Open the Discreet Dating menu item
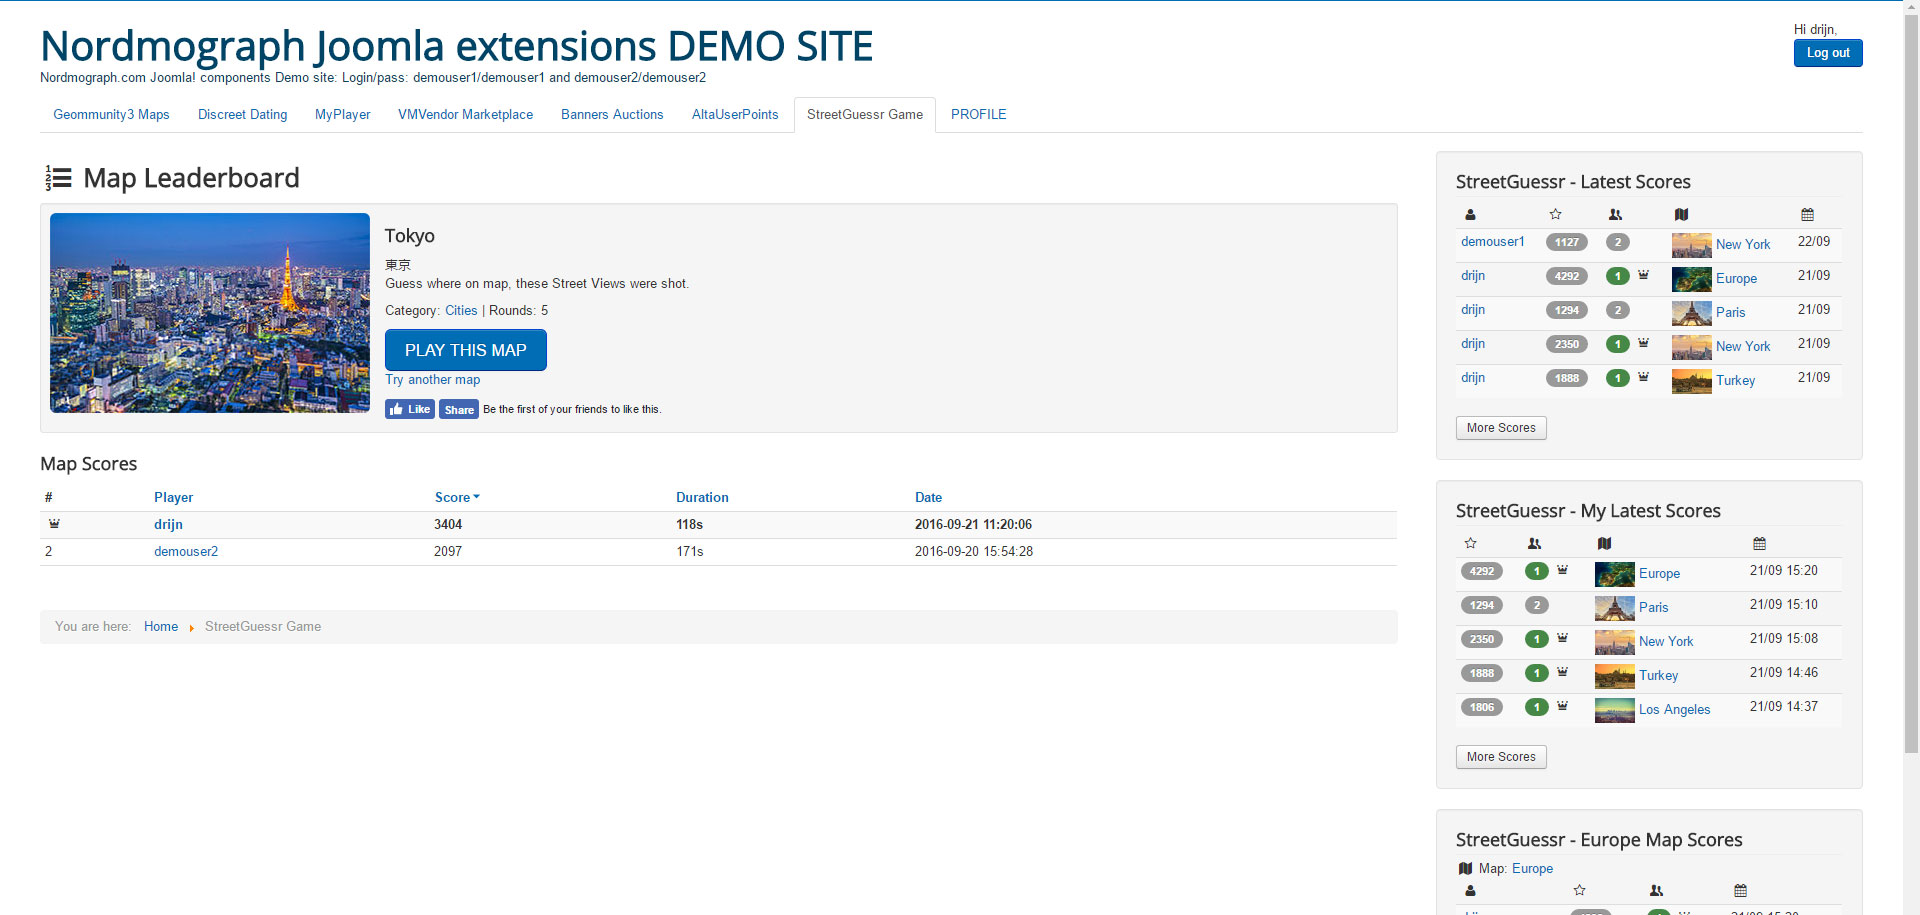 pyautogui.click(x=242, y=115)
